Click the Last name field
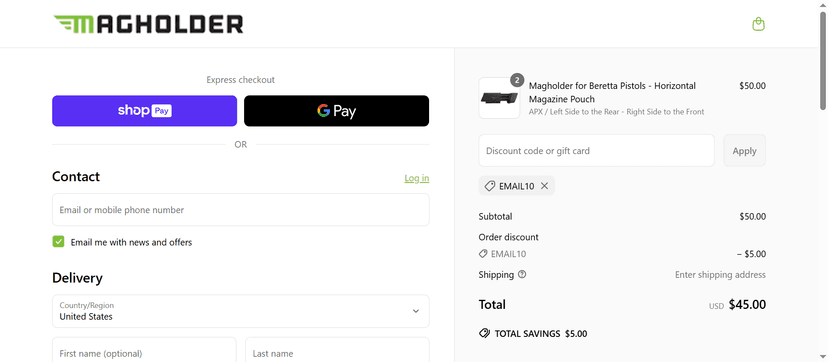This screenshot has height=362, width=828. click(337, 350)
